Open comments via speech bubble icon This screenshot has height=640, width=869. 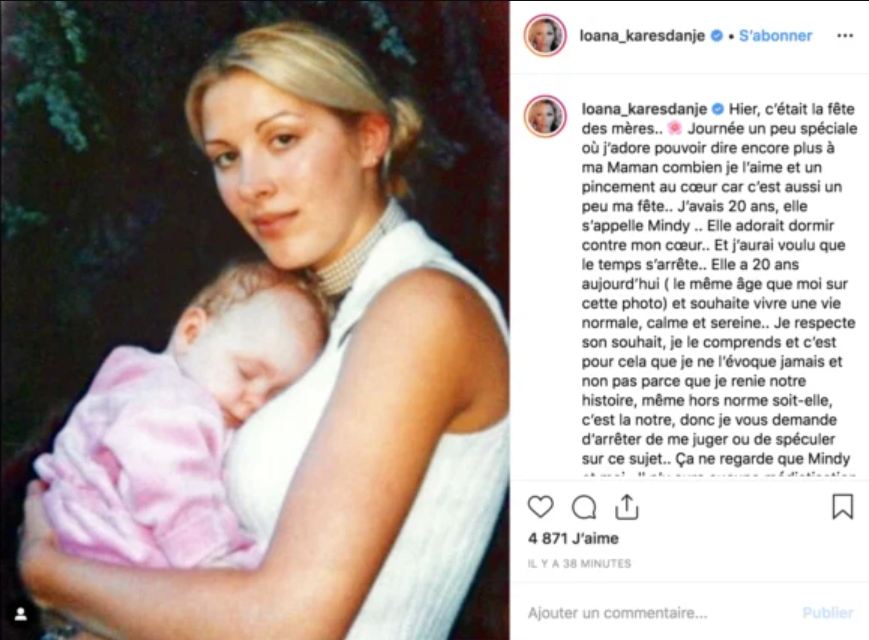pos(584,507)
